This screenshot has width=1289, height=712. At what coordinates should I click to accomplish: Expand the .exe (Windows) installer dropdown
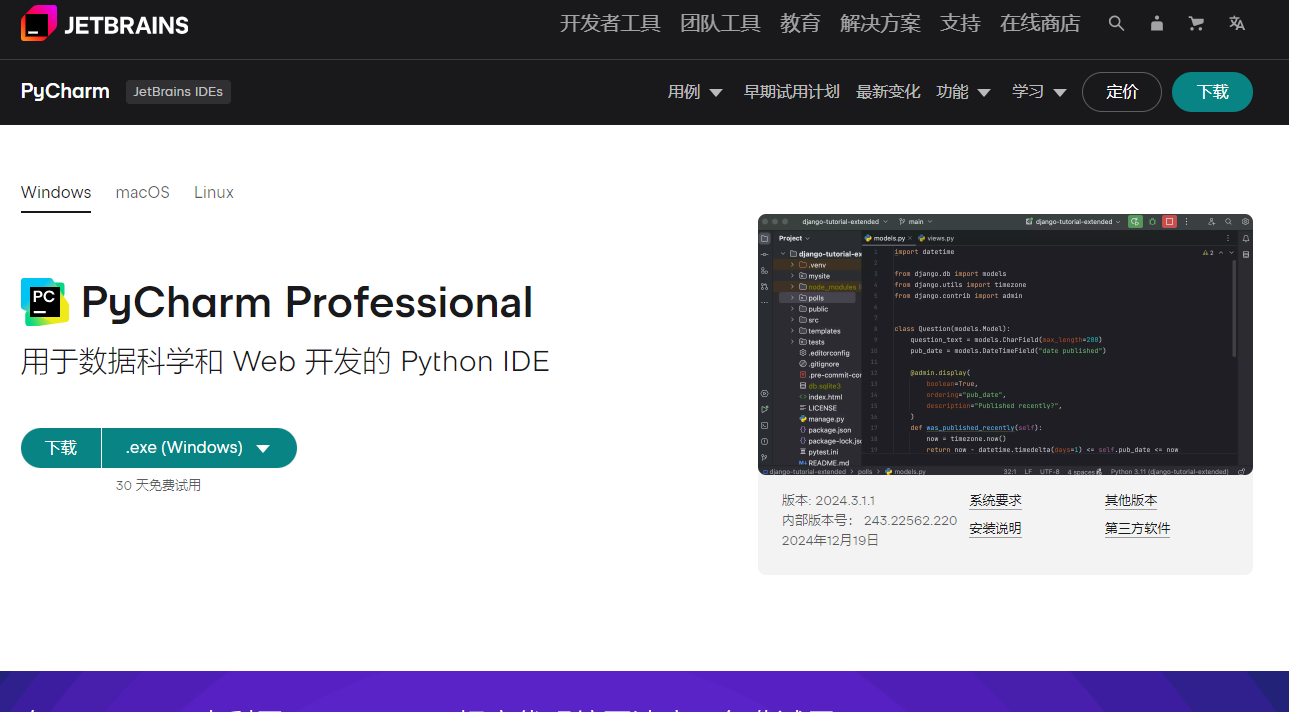(x=199, y=448)
